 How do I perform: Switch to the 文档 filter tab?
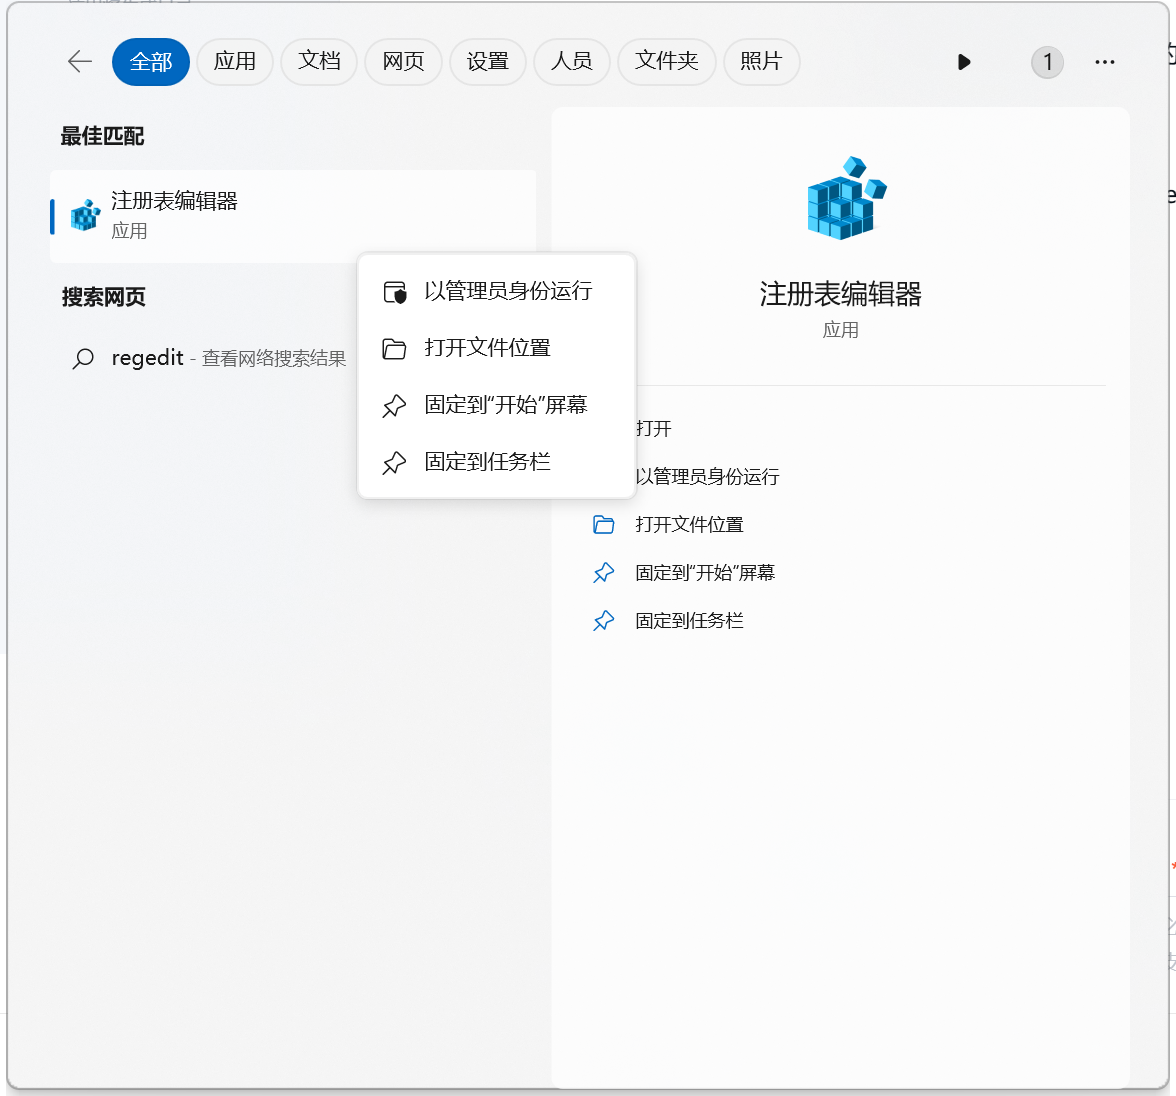[x=319, y=62]
